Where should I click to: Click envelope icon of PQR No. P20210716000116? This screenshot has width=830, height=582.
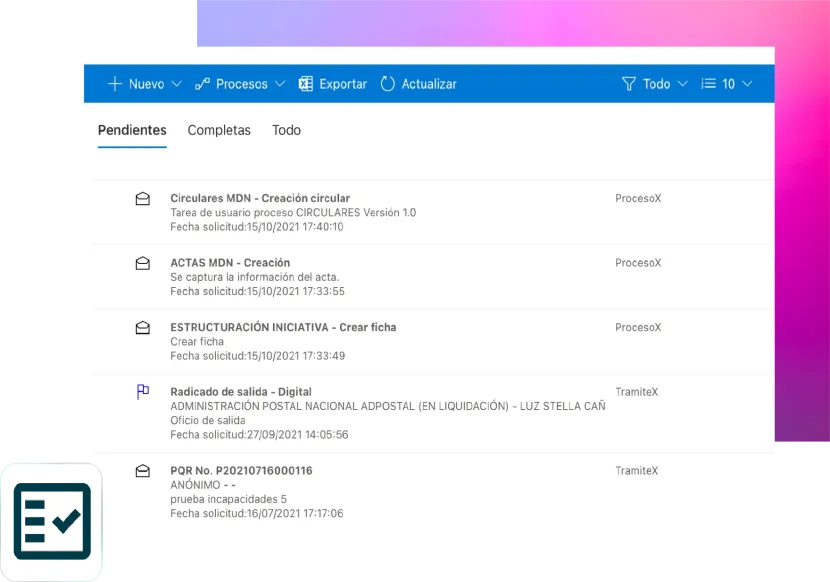(143, 471)
